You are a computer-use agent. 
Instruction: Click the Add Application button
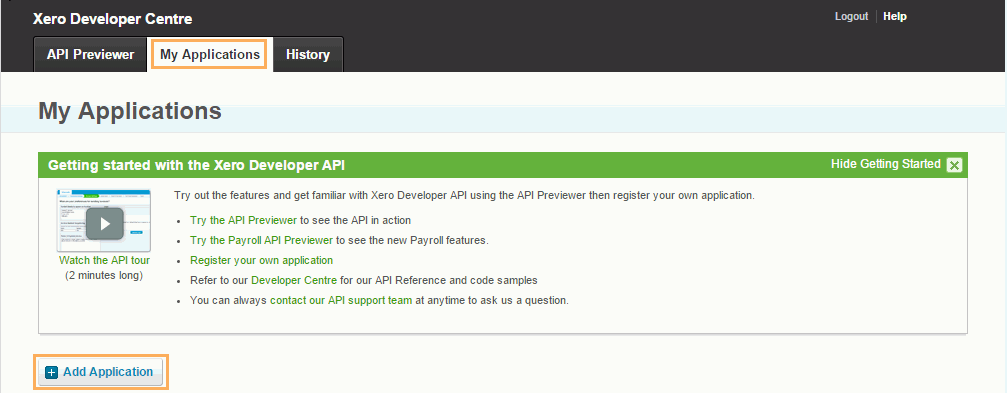pos(100,372)
